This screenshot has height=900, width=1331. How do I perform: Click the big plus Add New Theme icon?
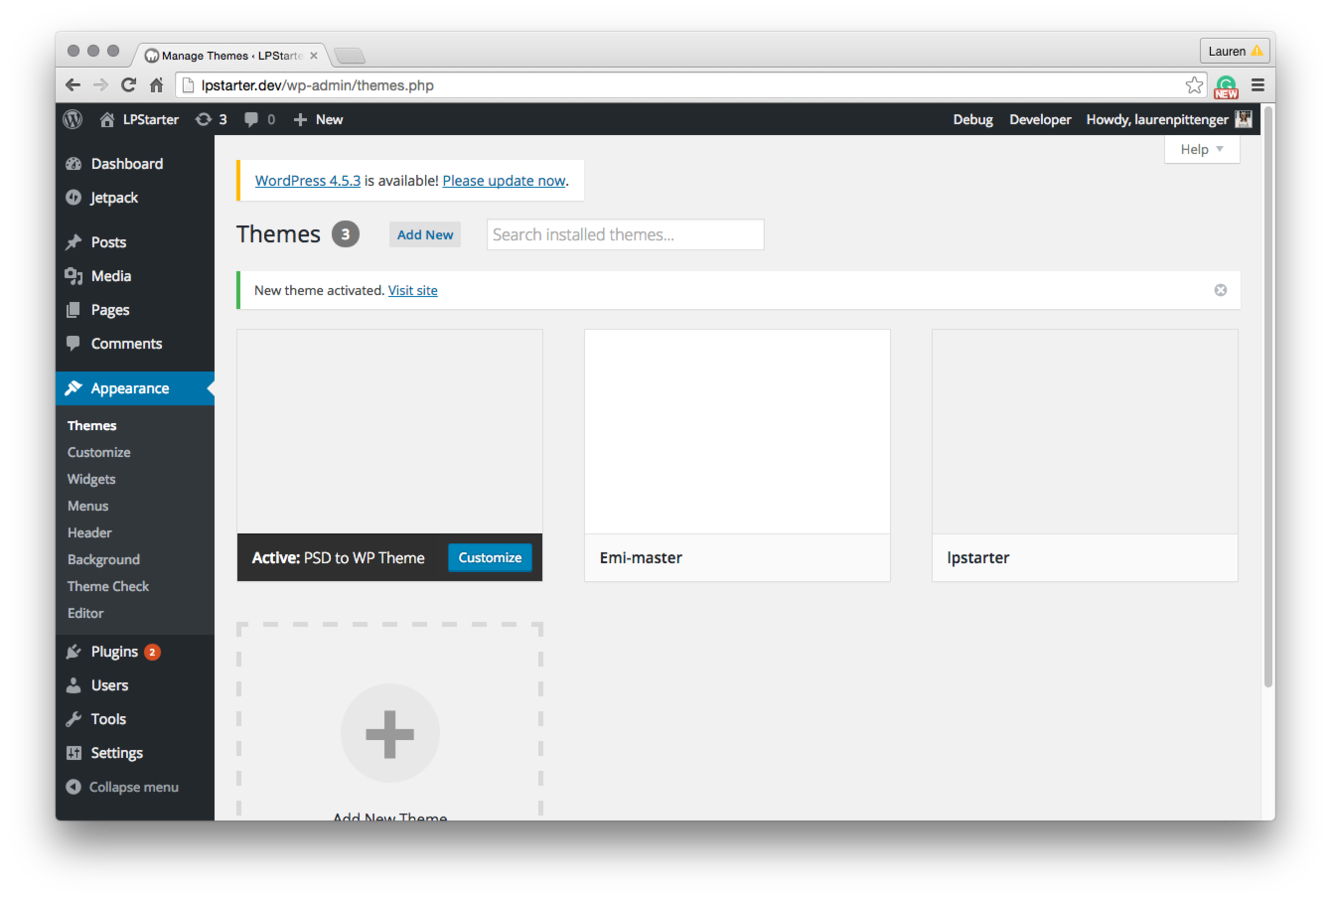[x=390, y=733]
